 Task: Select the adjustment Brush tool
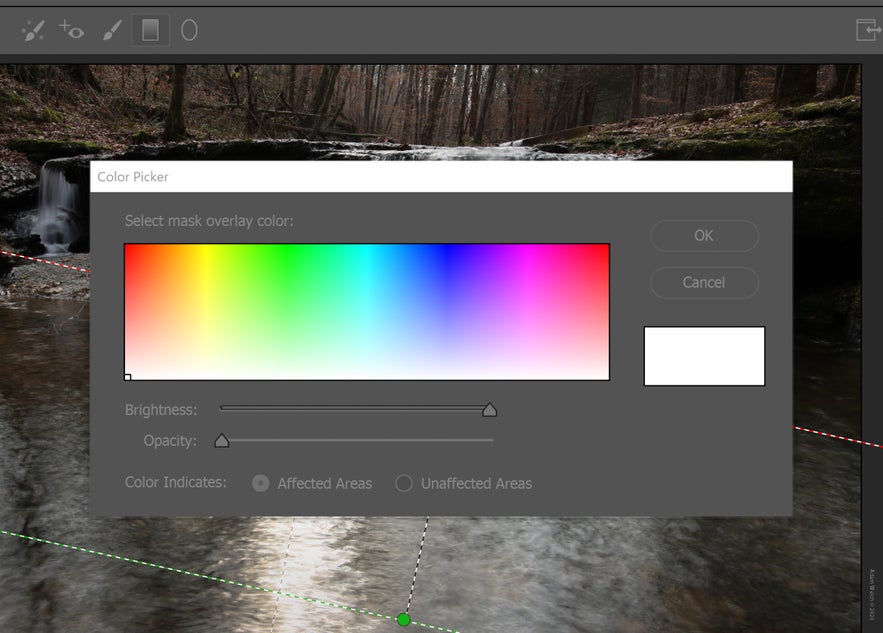coord(112,30)
